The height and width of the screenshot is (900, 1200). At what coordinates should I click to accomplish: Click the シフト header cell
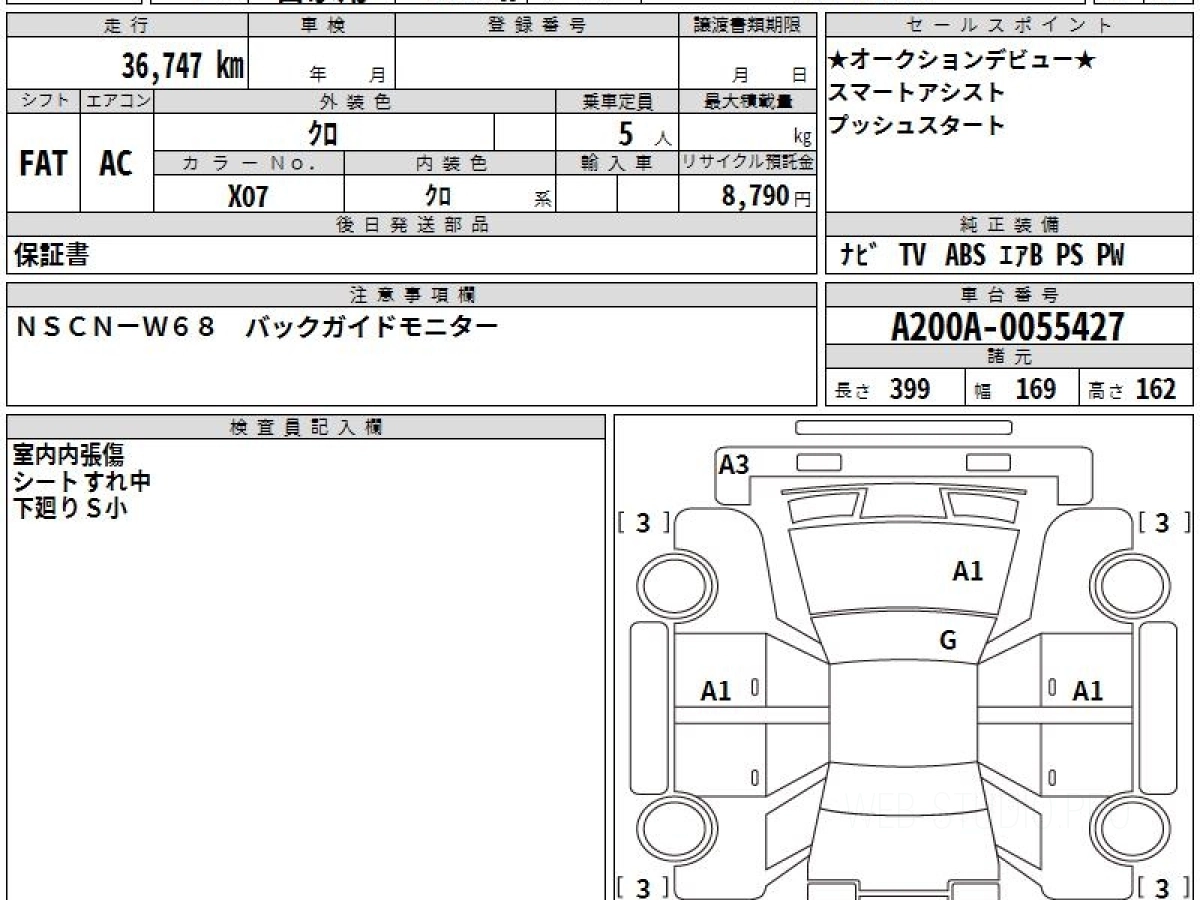(x=43, y=101)
